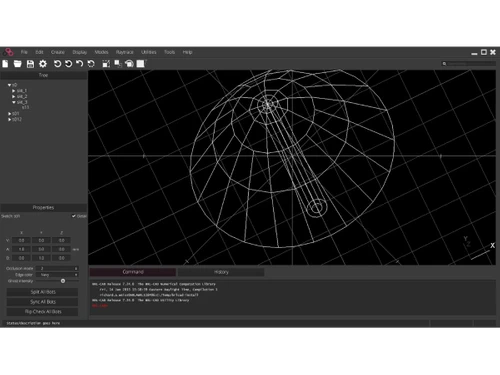Click the pink application logo icon
This screenshot has width=500, height=375.
point(9,52)
